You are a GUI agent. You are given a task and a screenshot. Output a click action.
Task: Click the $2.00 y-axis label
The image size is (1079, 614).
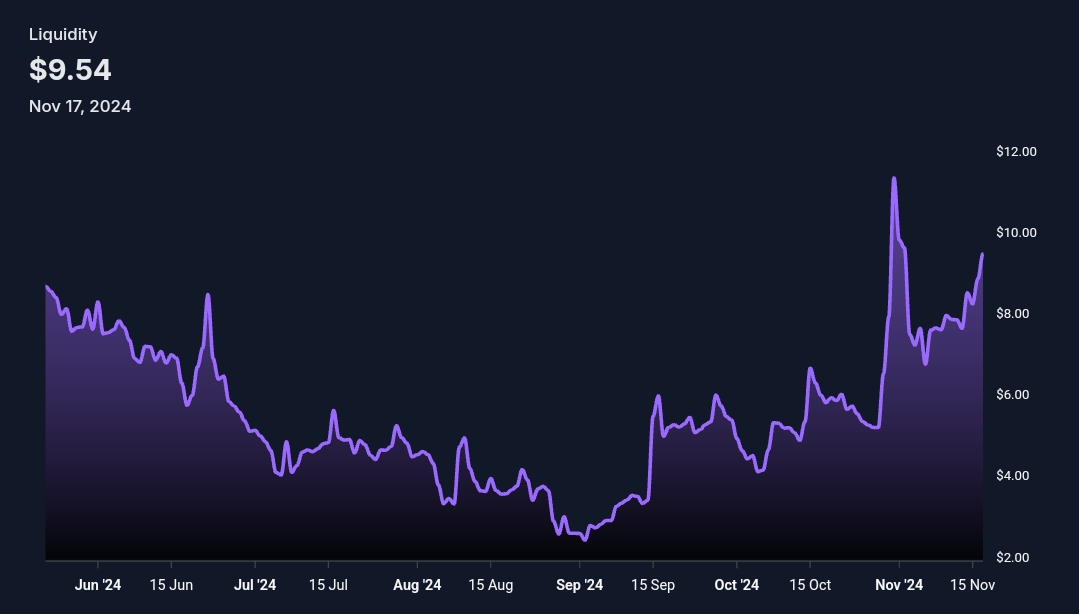click(1011, 558)
